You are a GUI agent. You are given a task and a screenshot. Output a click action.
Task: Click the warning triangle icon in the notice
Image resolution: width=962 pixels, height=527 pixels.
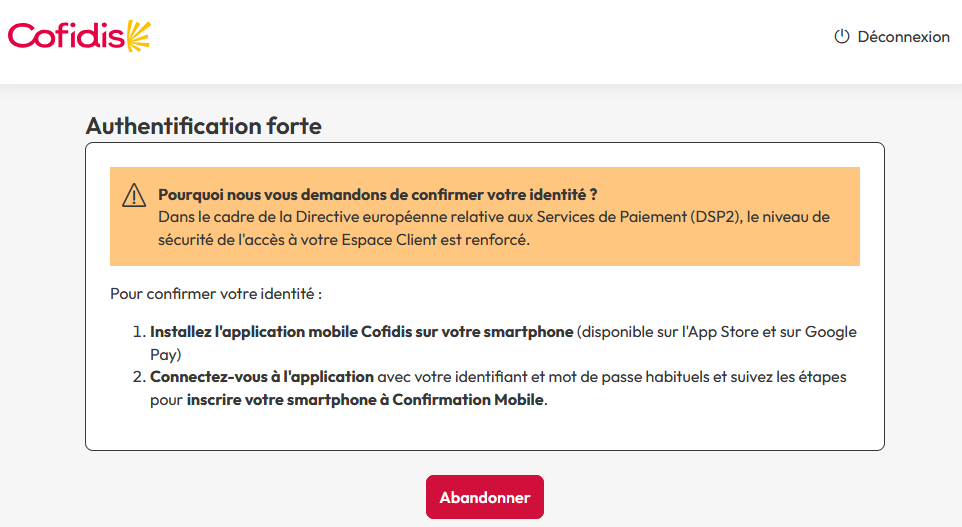point(134,196)
